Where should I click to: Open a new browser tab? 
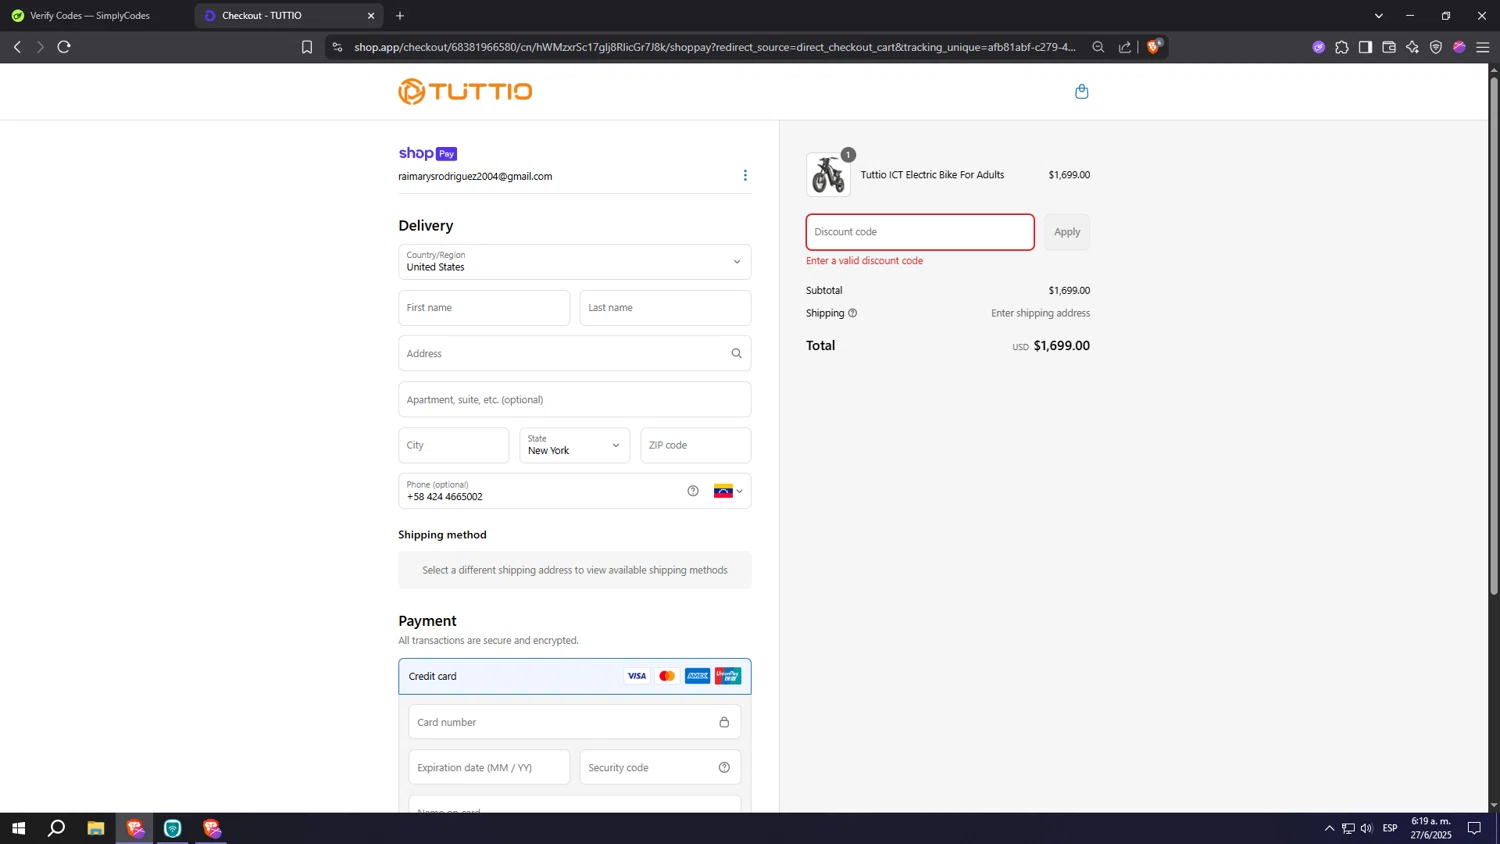(400, 16)
